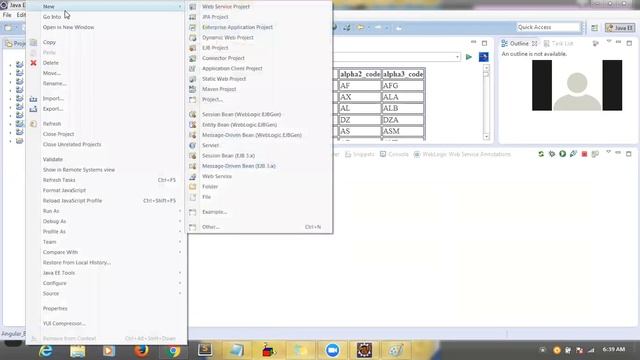Click the red stop server icon
This screenshot has width=640, height=360.
(584, 154)
